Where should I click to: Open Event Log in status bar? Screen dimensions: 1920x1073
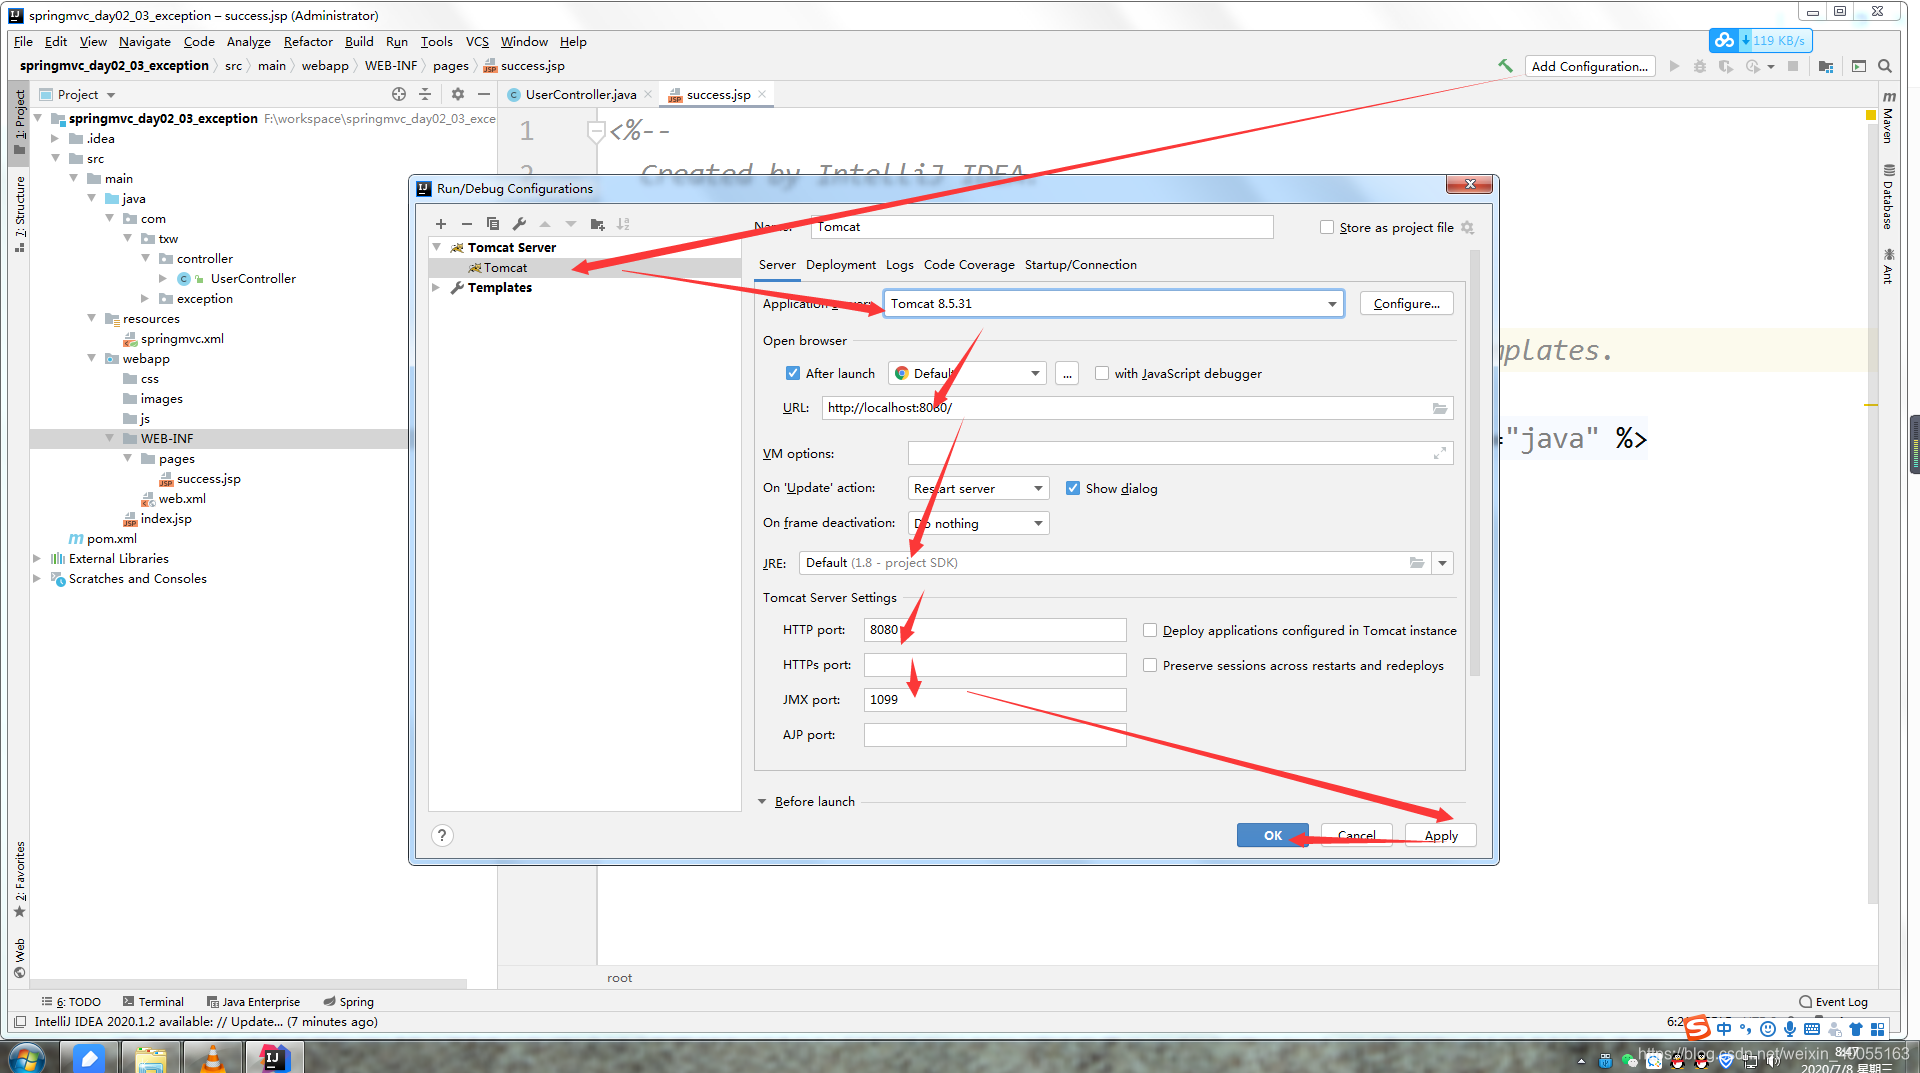(1832, 1002)
